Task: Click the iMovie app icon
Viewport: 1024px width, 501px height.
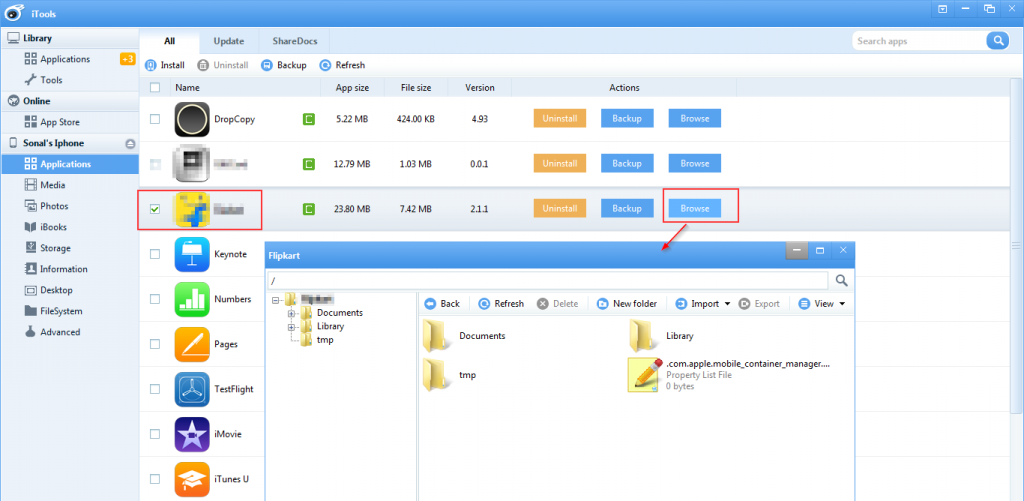Action: [191, 434]
